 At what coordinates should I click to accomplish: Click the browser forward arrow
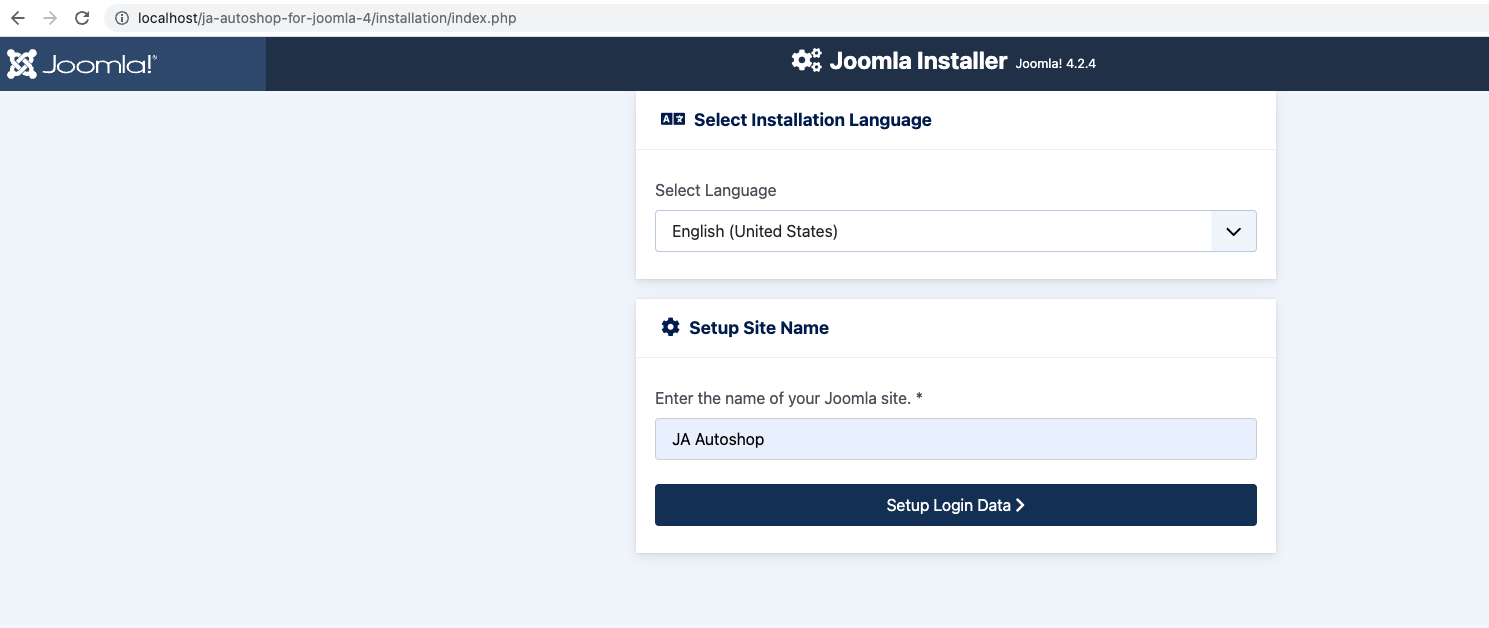coord(50,18)
